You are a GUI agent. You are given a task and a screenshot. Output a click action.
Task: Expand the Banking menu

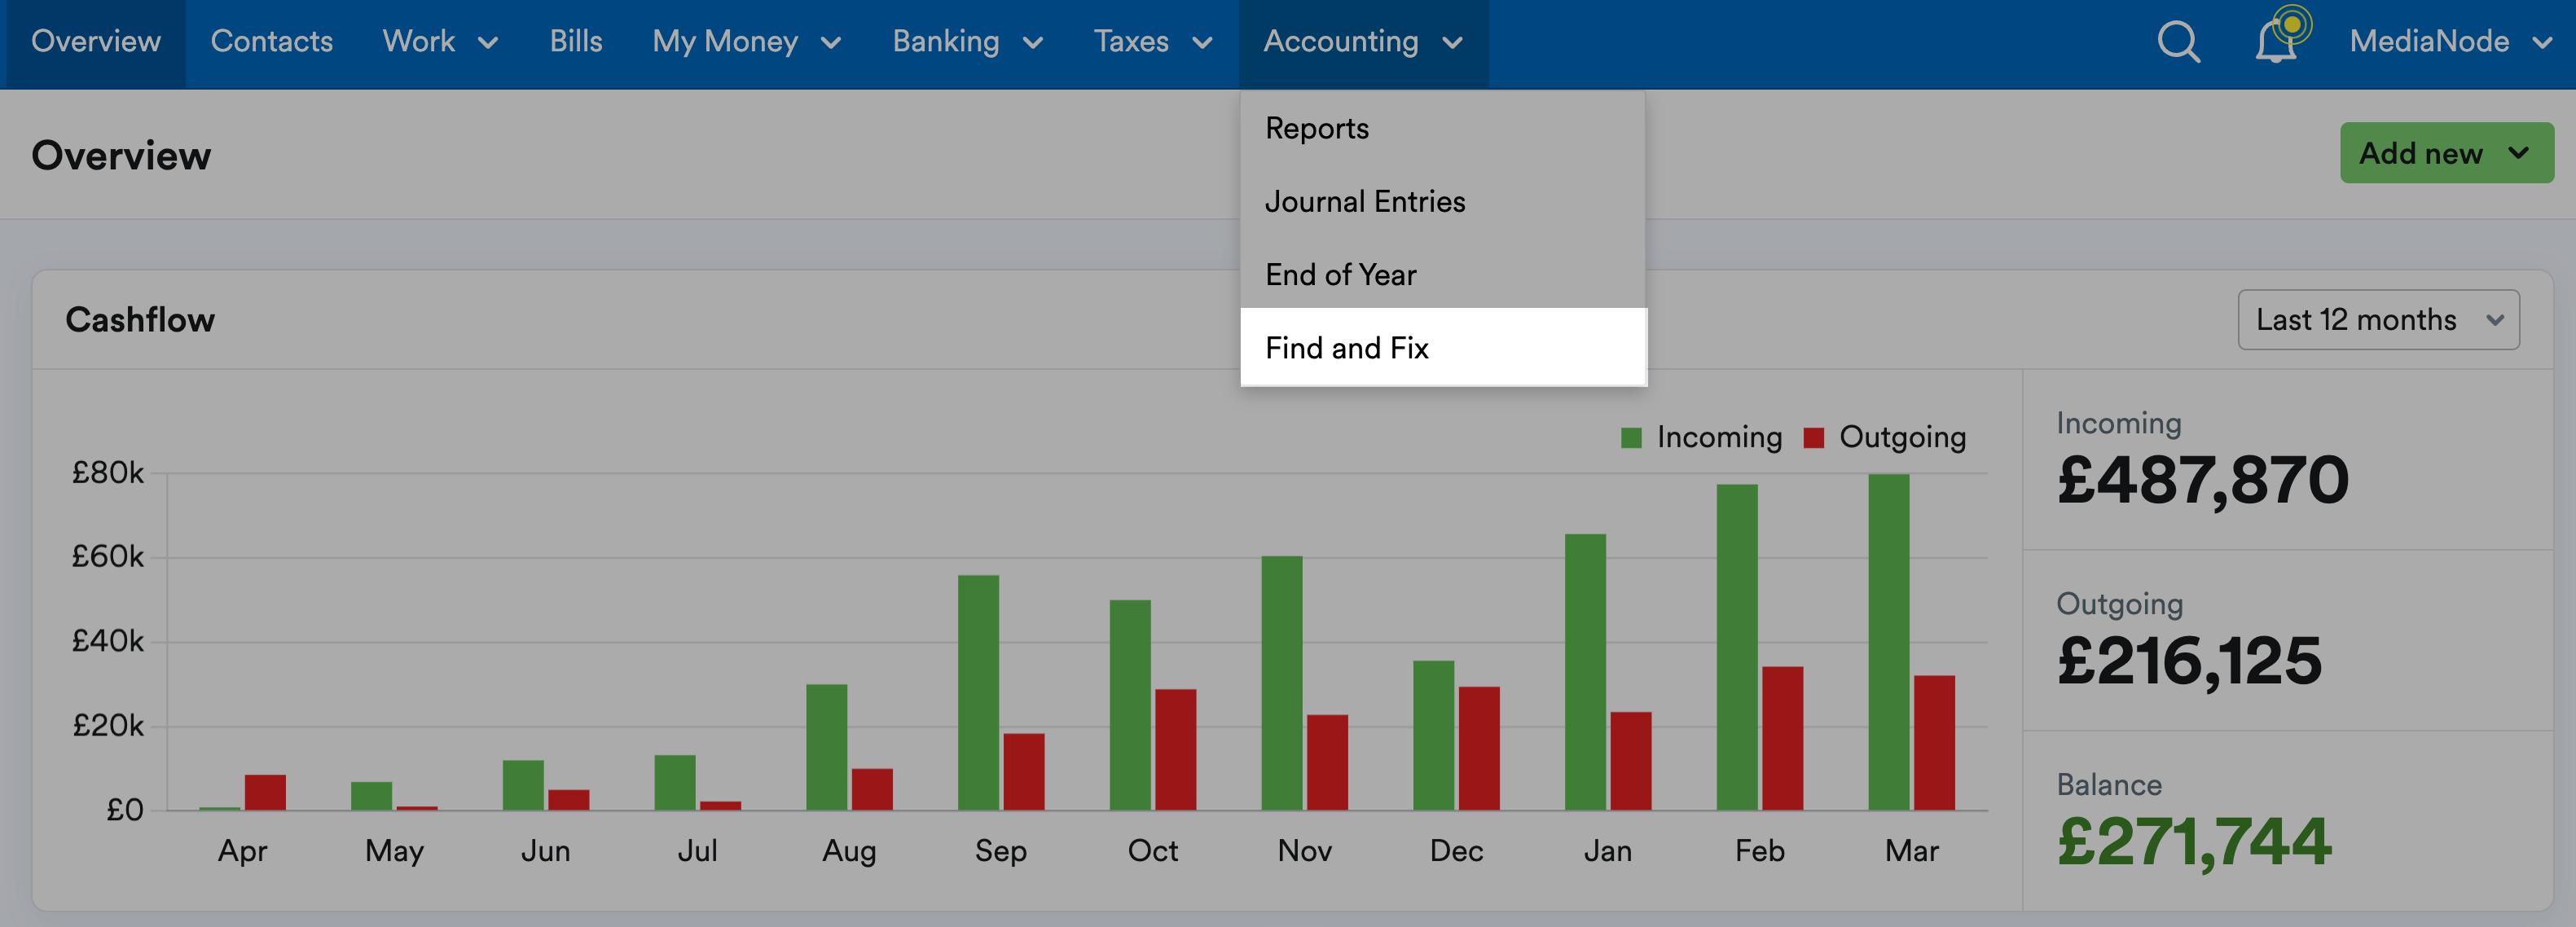tap(967, 41)
